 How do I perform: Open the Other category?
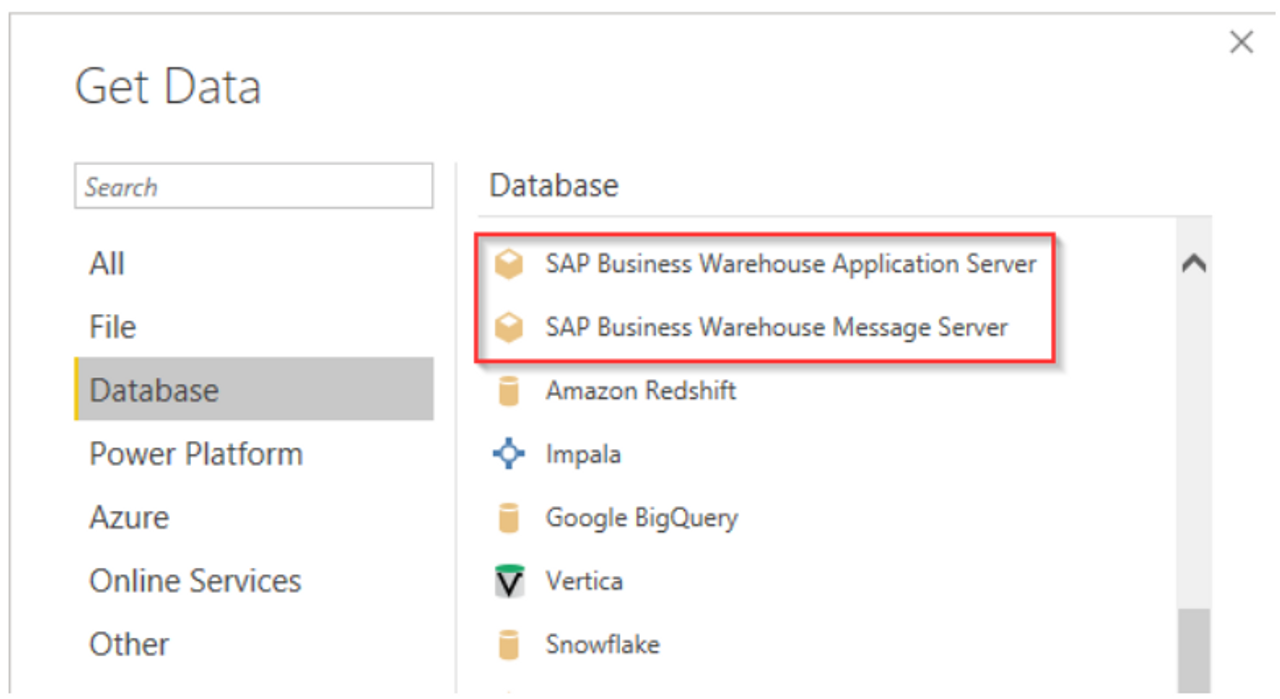click(x=254, y=644)
